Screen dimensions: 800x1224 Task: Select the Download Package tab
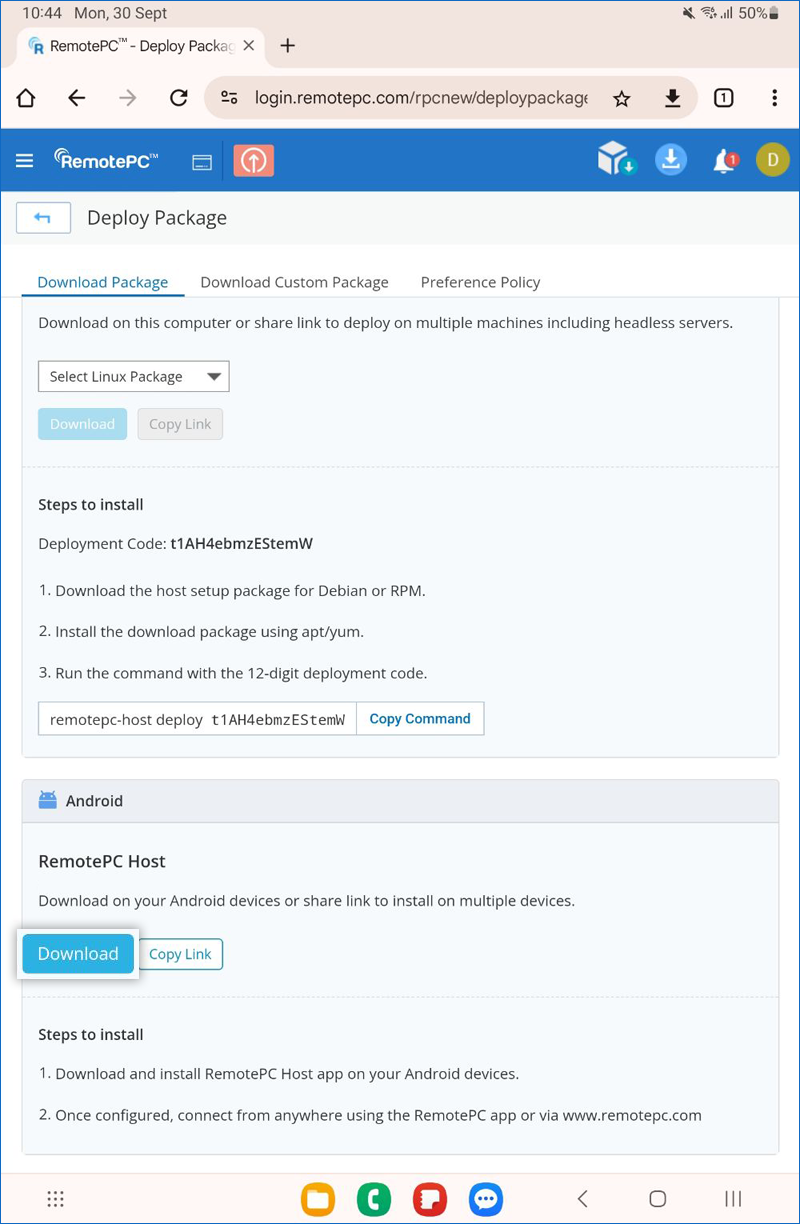(x=103, y=282)
